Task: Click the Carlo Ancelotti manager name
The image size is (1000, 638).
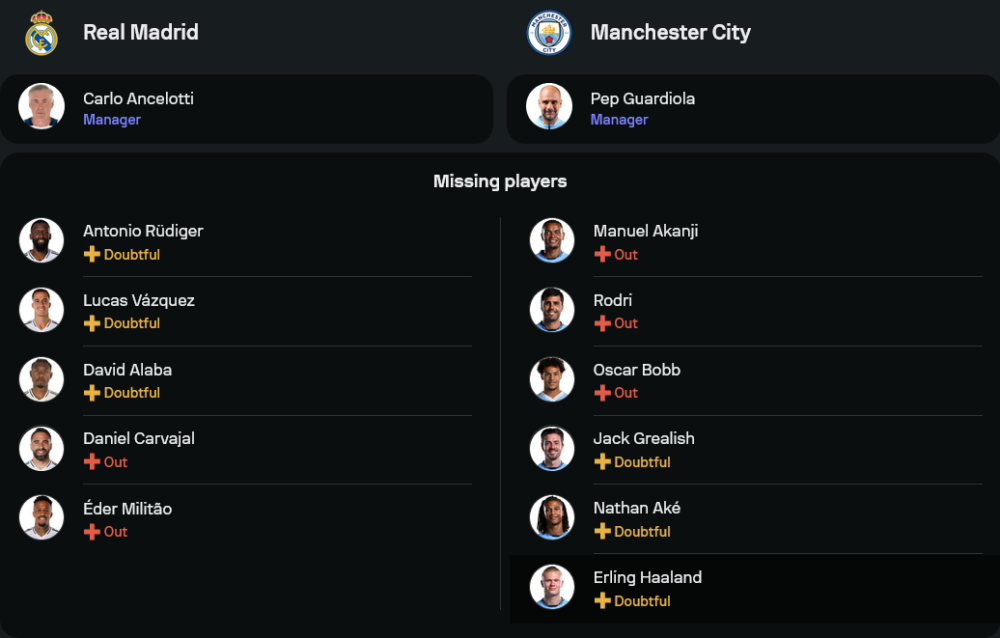Action: (138, 98)
